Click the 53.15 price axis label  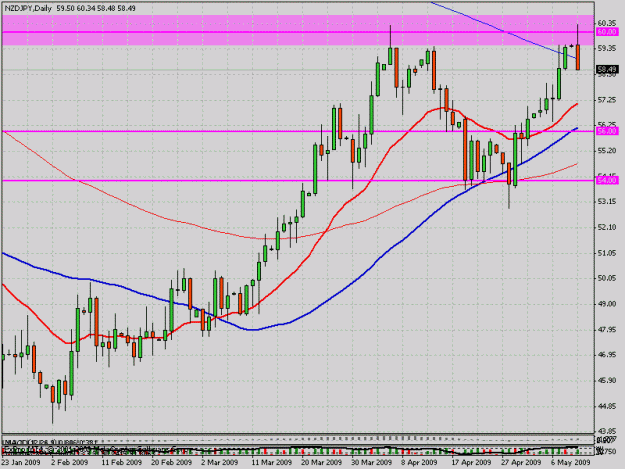tap(607, 202)
